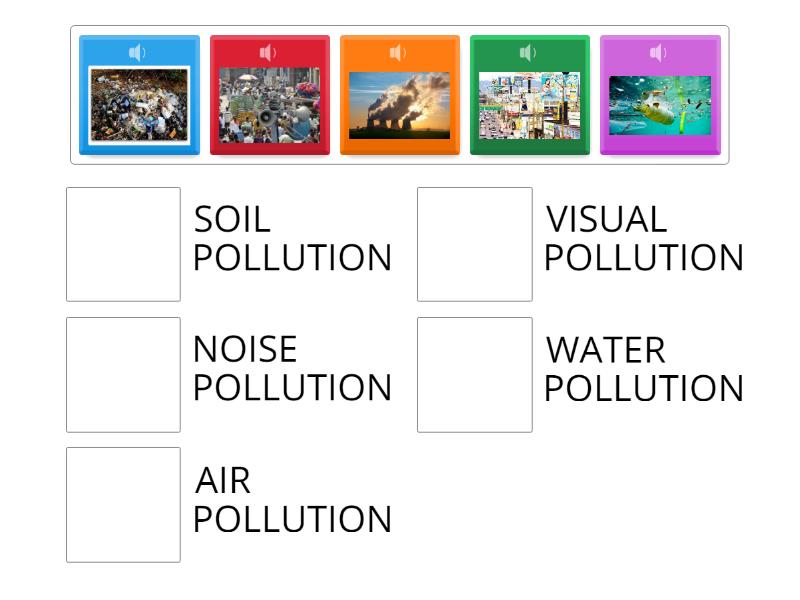Click the empty box beside WATER POLLUTION
The width and height of the screenshot is (800, 600).
(474, 370)
